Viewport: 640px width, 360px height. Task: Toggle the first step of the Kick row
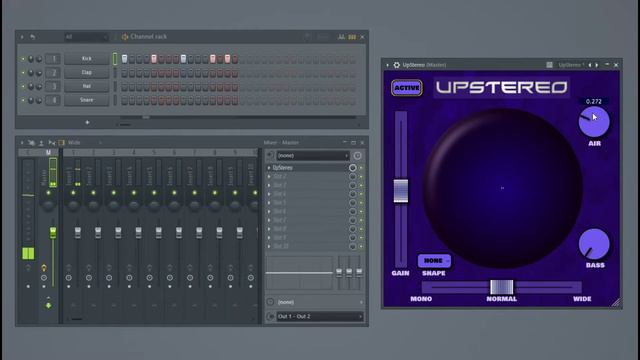pyautogui.click(x=124, y=59)
